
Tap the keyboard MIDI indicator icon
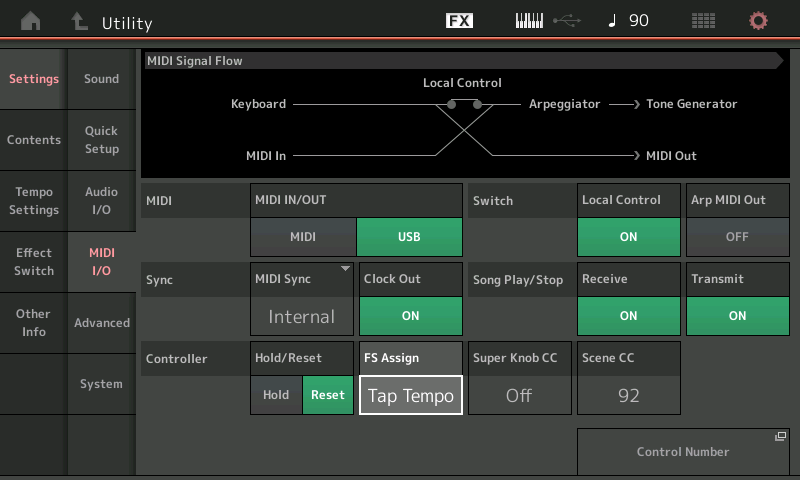(529, 21)
